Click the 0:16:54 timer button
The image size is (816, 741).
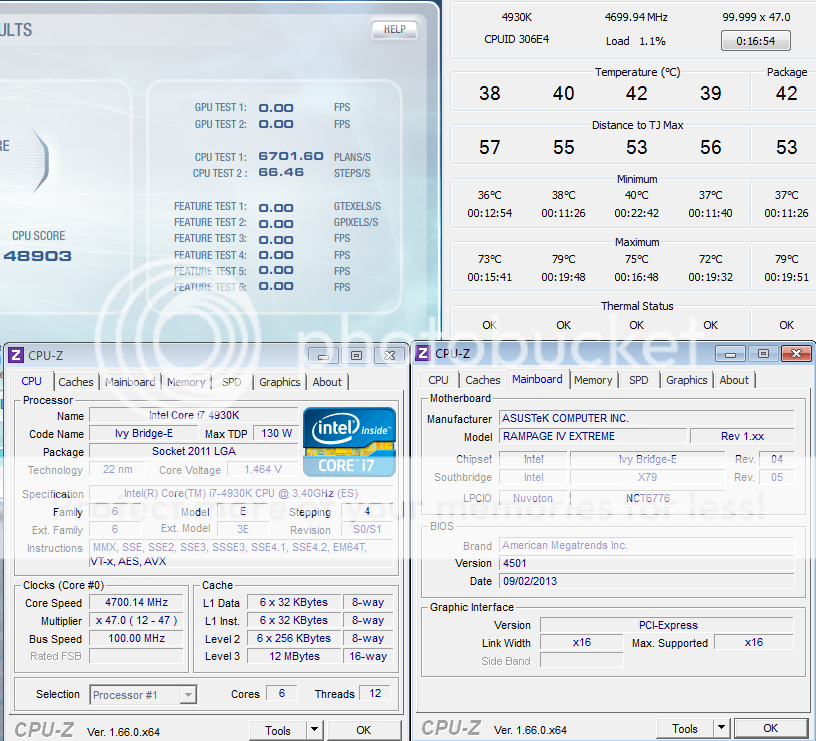(x=755, y=41)
